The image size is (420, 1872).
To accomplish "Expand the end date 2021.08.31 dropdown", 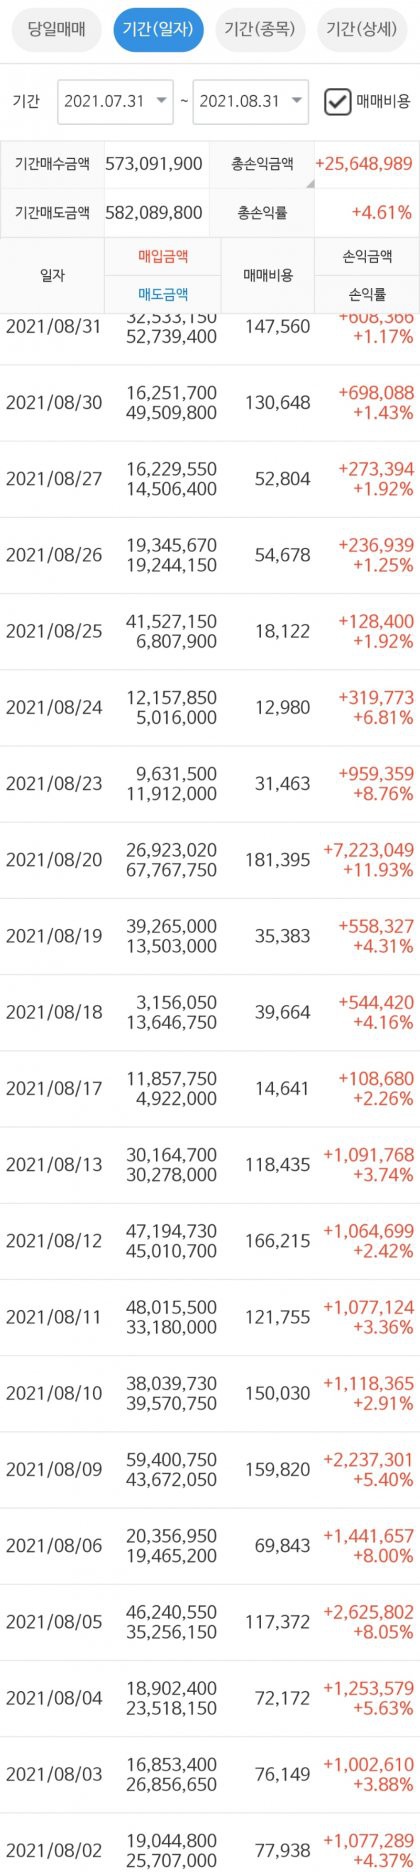I will [250, 102].
